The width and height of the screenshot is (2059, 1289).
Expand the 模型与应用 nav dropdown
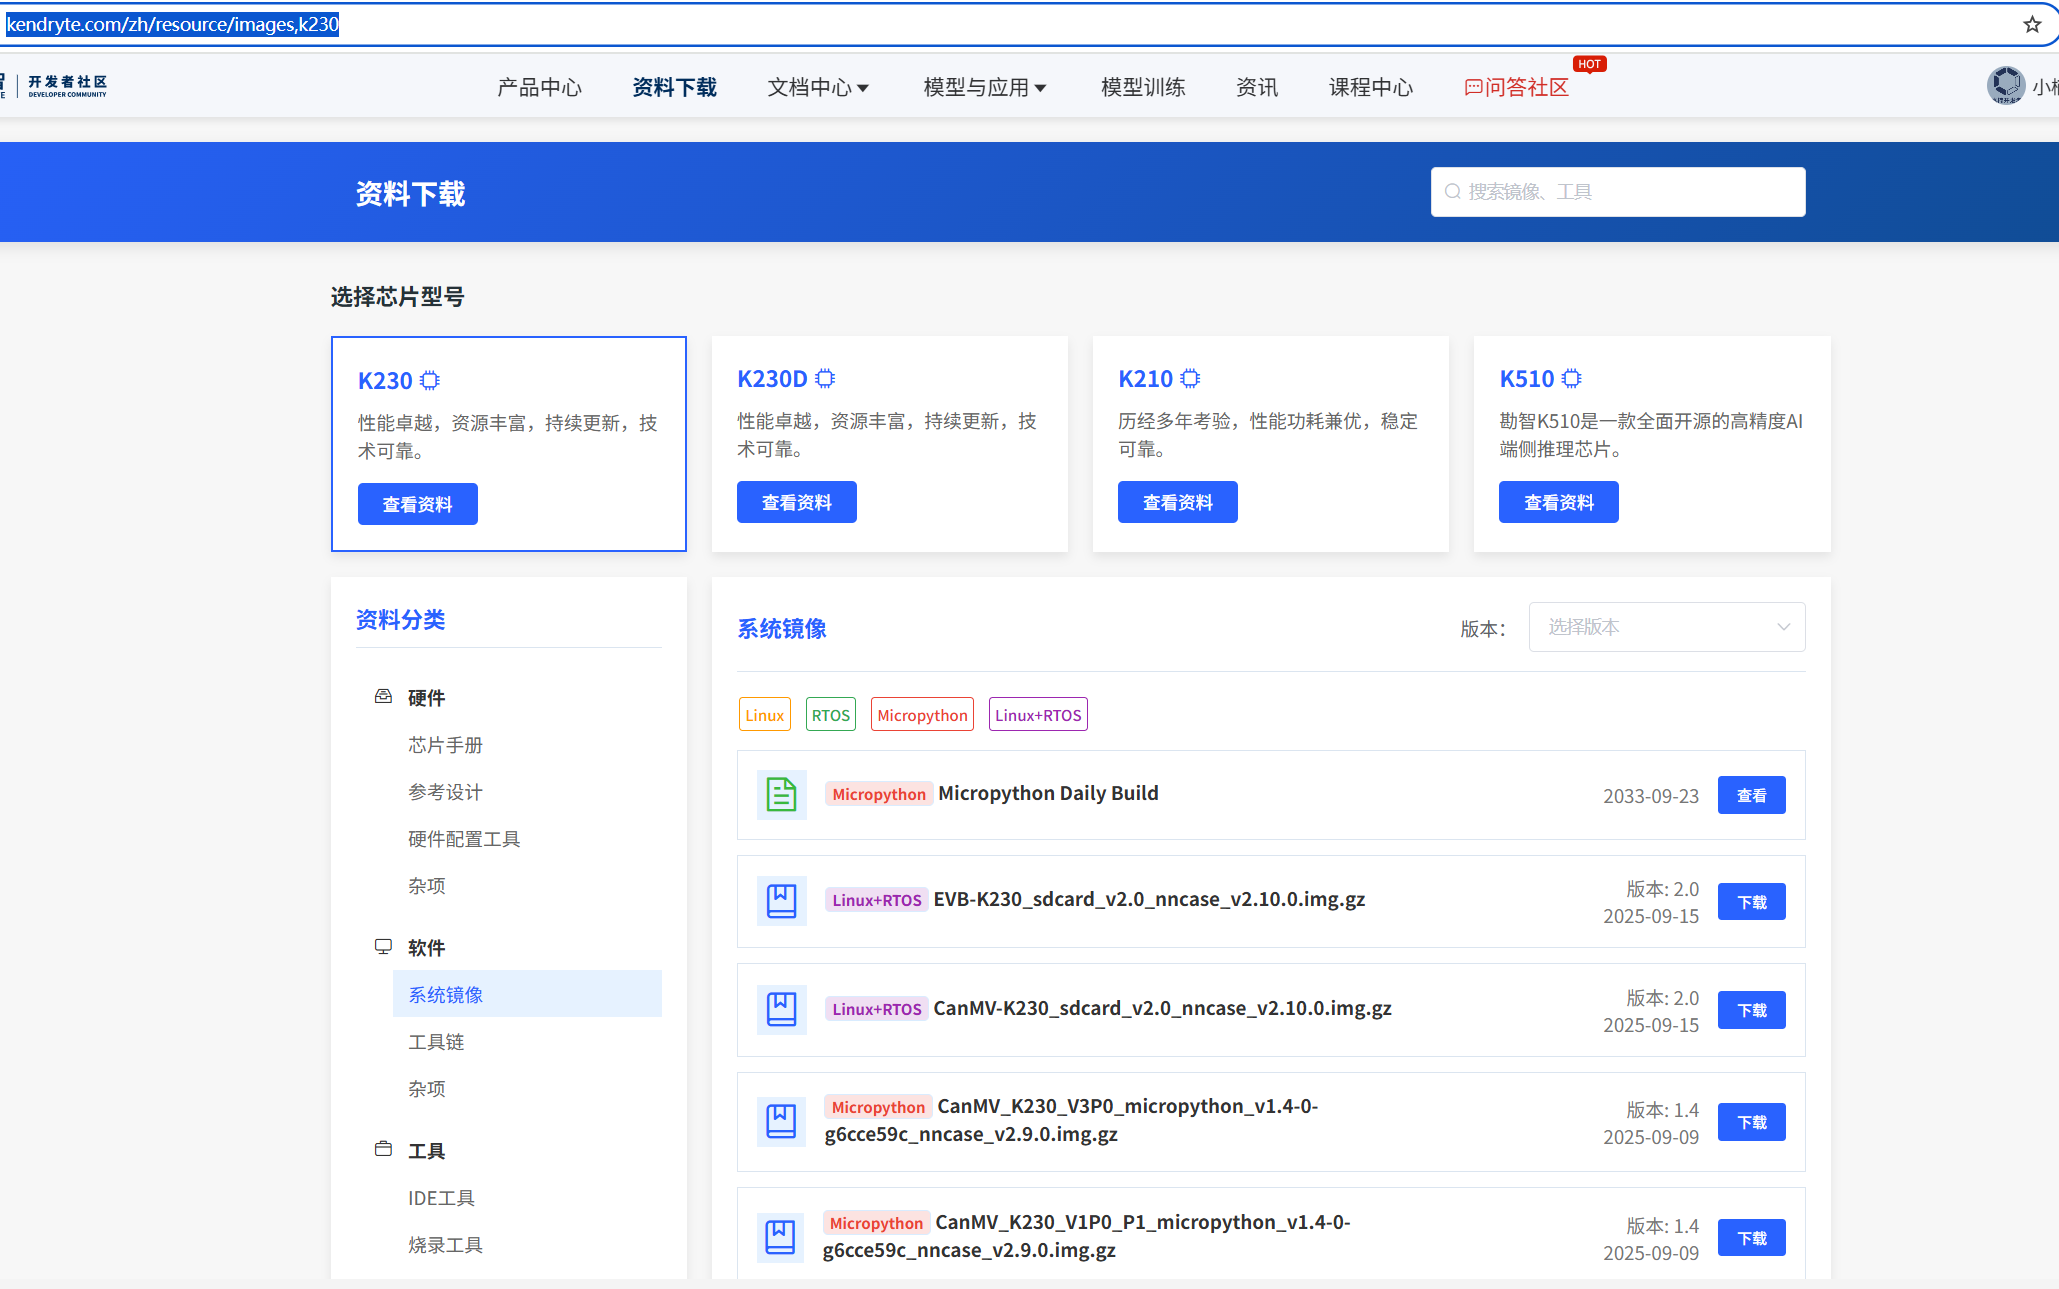984,88
